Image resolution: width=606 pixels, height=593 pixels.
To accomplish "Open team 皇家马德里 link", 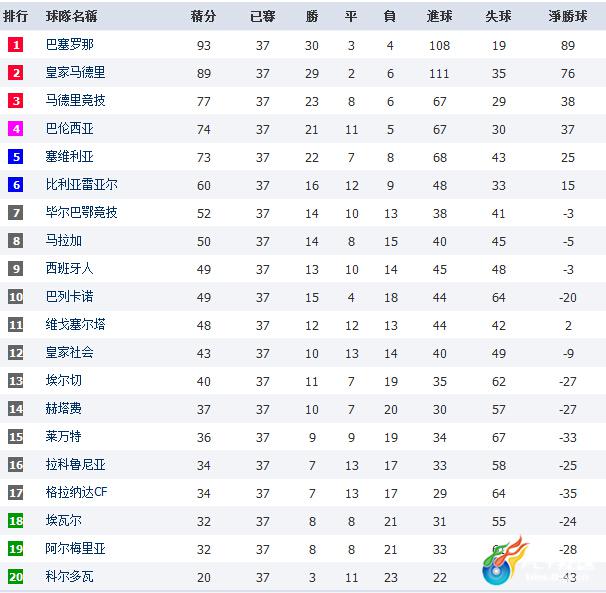I will (75, 73).
